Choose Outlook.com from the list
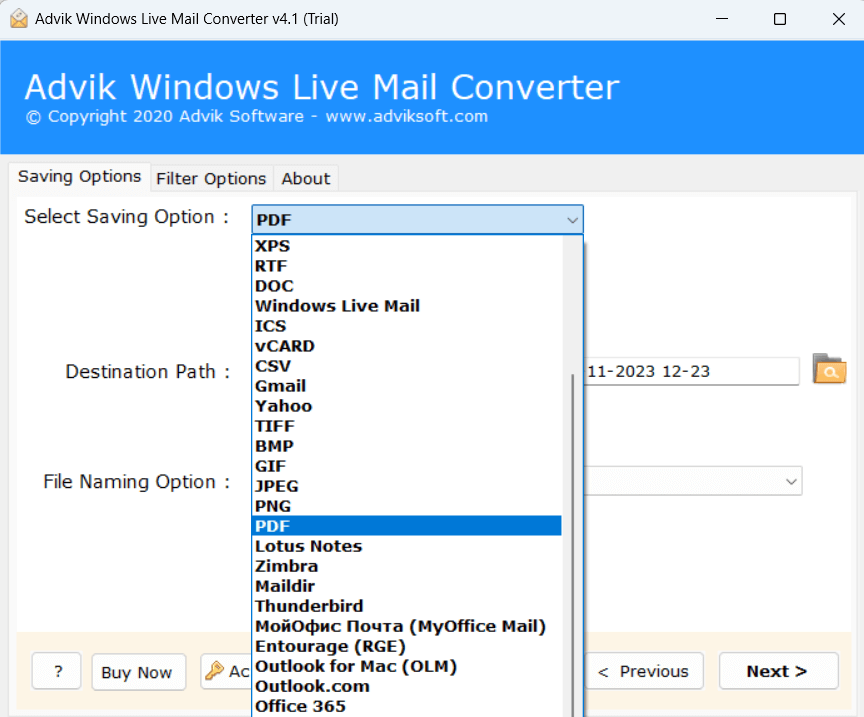This screenshot has width=864, height=717. (x=407, y=686)
